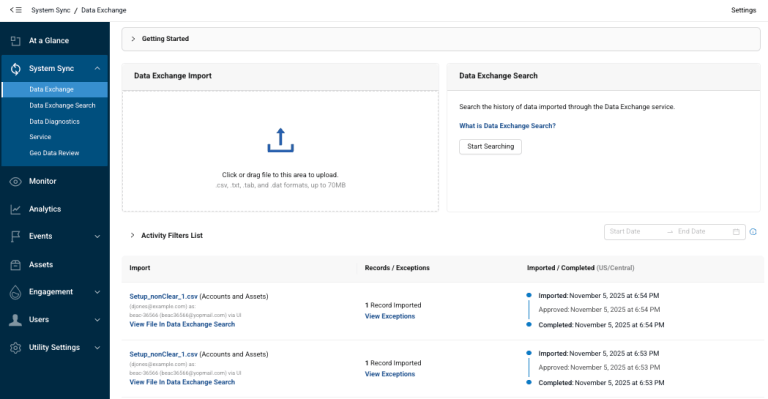The image size is (768, 399).
Task: Click the info icon beside the date range
Action: (x=753, y=232)
